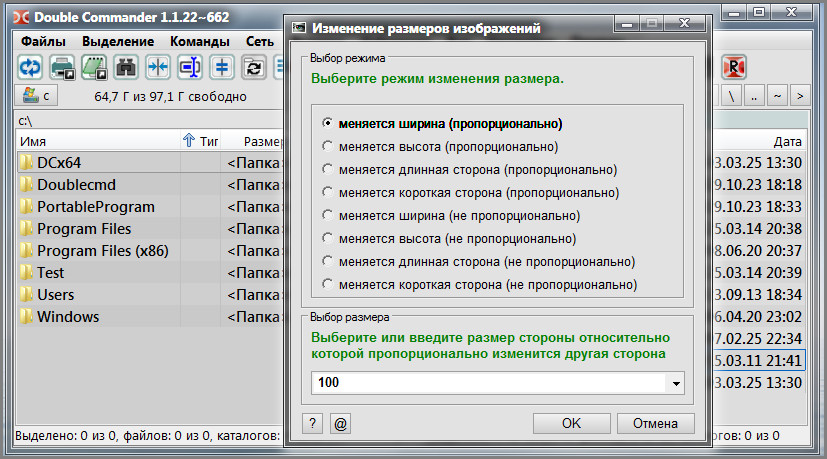Click the c:\ path bar
Image resolution: width=827 pixels, height=459 pixels.
coord(149,121)
